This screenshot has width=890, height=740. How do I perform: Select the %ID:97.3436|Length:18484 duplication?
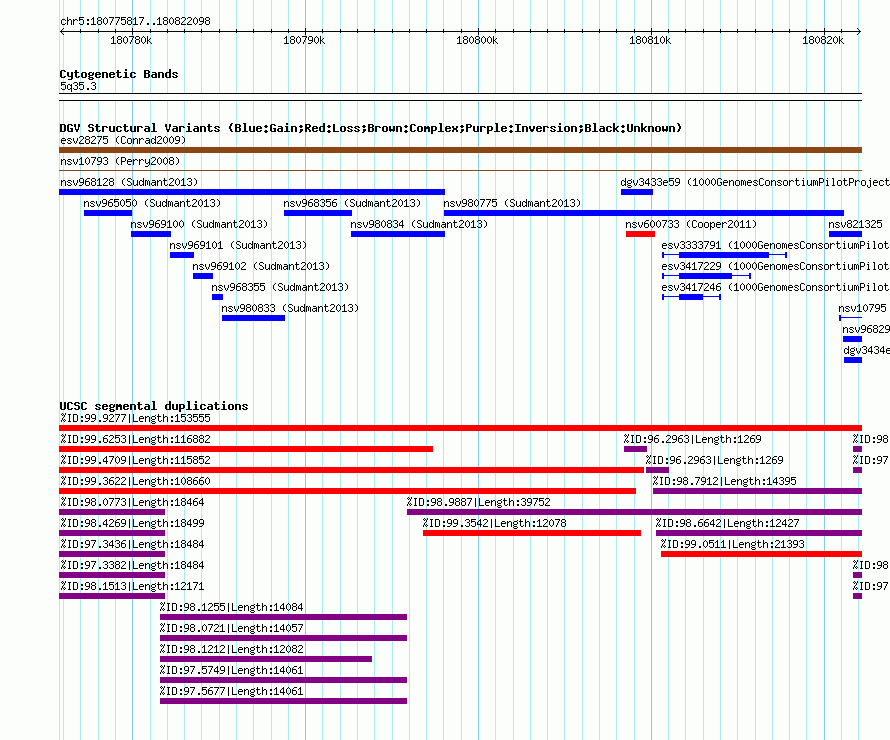point(132,544)
